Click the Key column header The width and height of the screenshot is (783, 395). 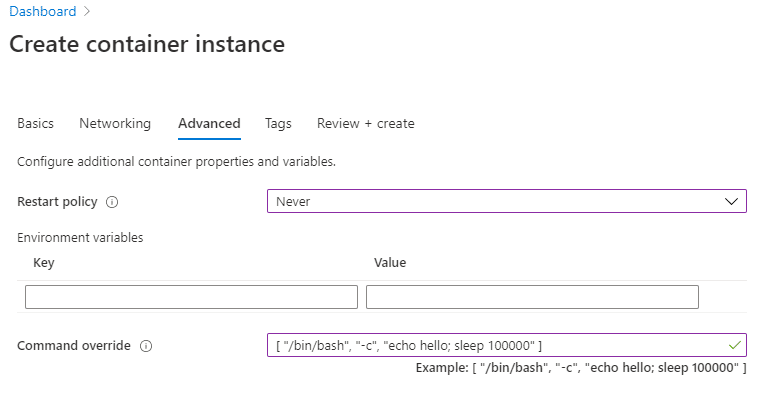click(x=43, y=263)
